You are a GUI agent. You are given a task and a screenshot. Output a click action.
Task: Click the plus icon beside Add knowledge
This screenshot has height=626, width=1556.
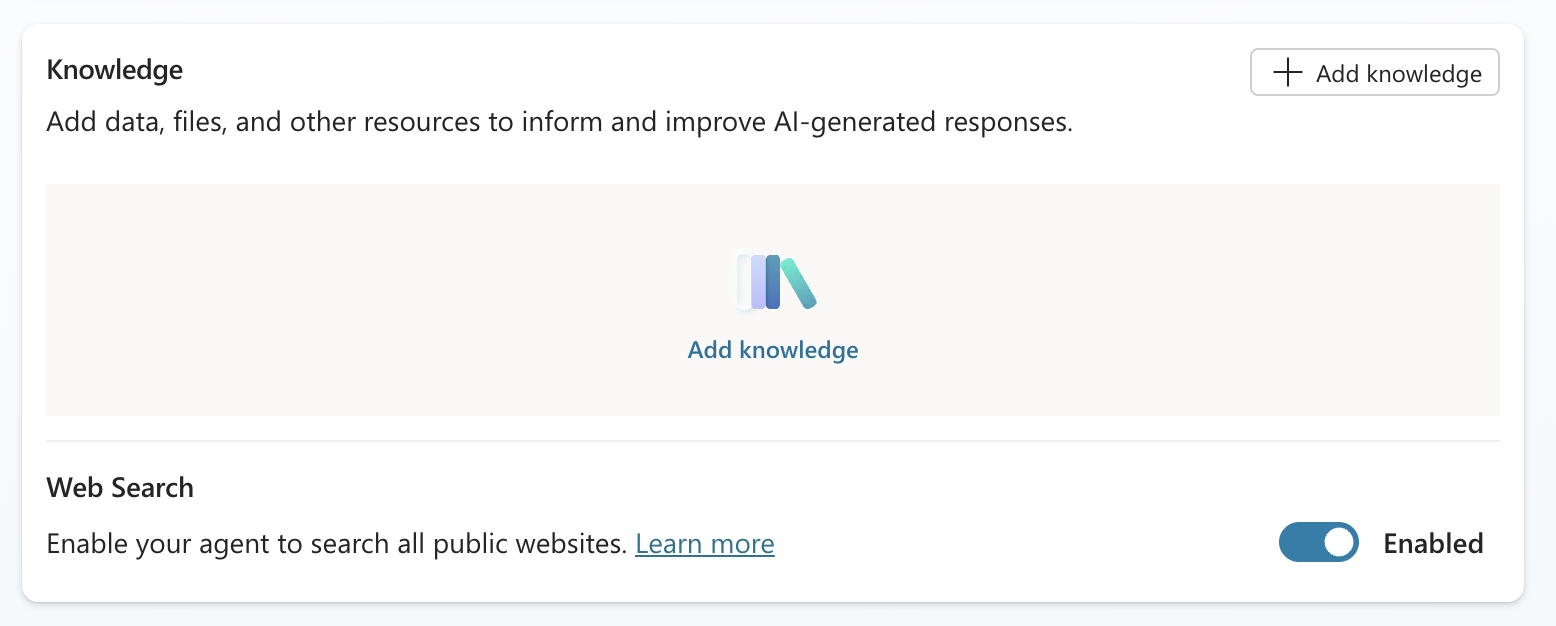pos(1287,73)
